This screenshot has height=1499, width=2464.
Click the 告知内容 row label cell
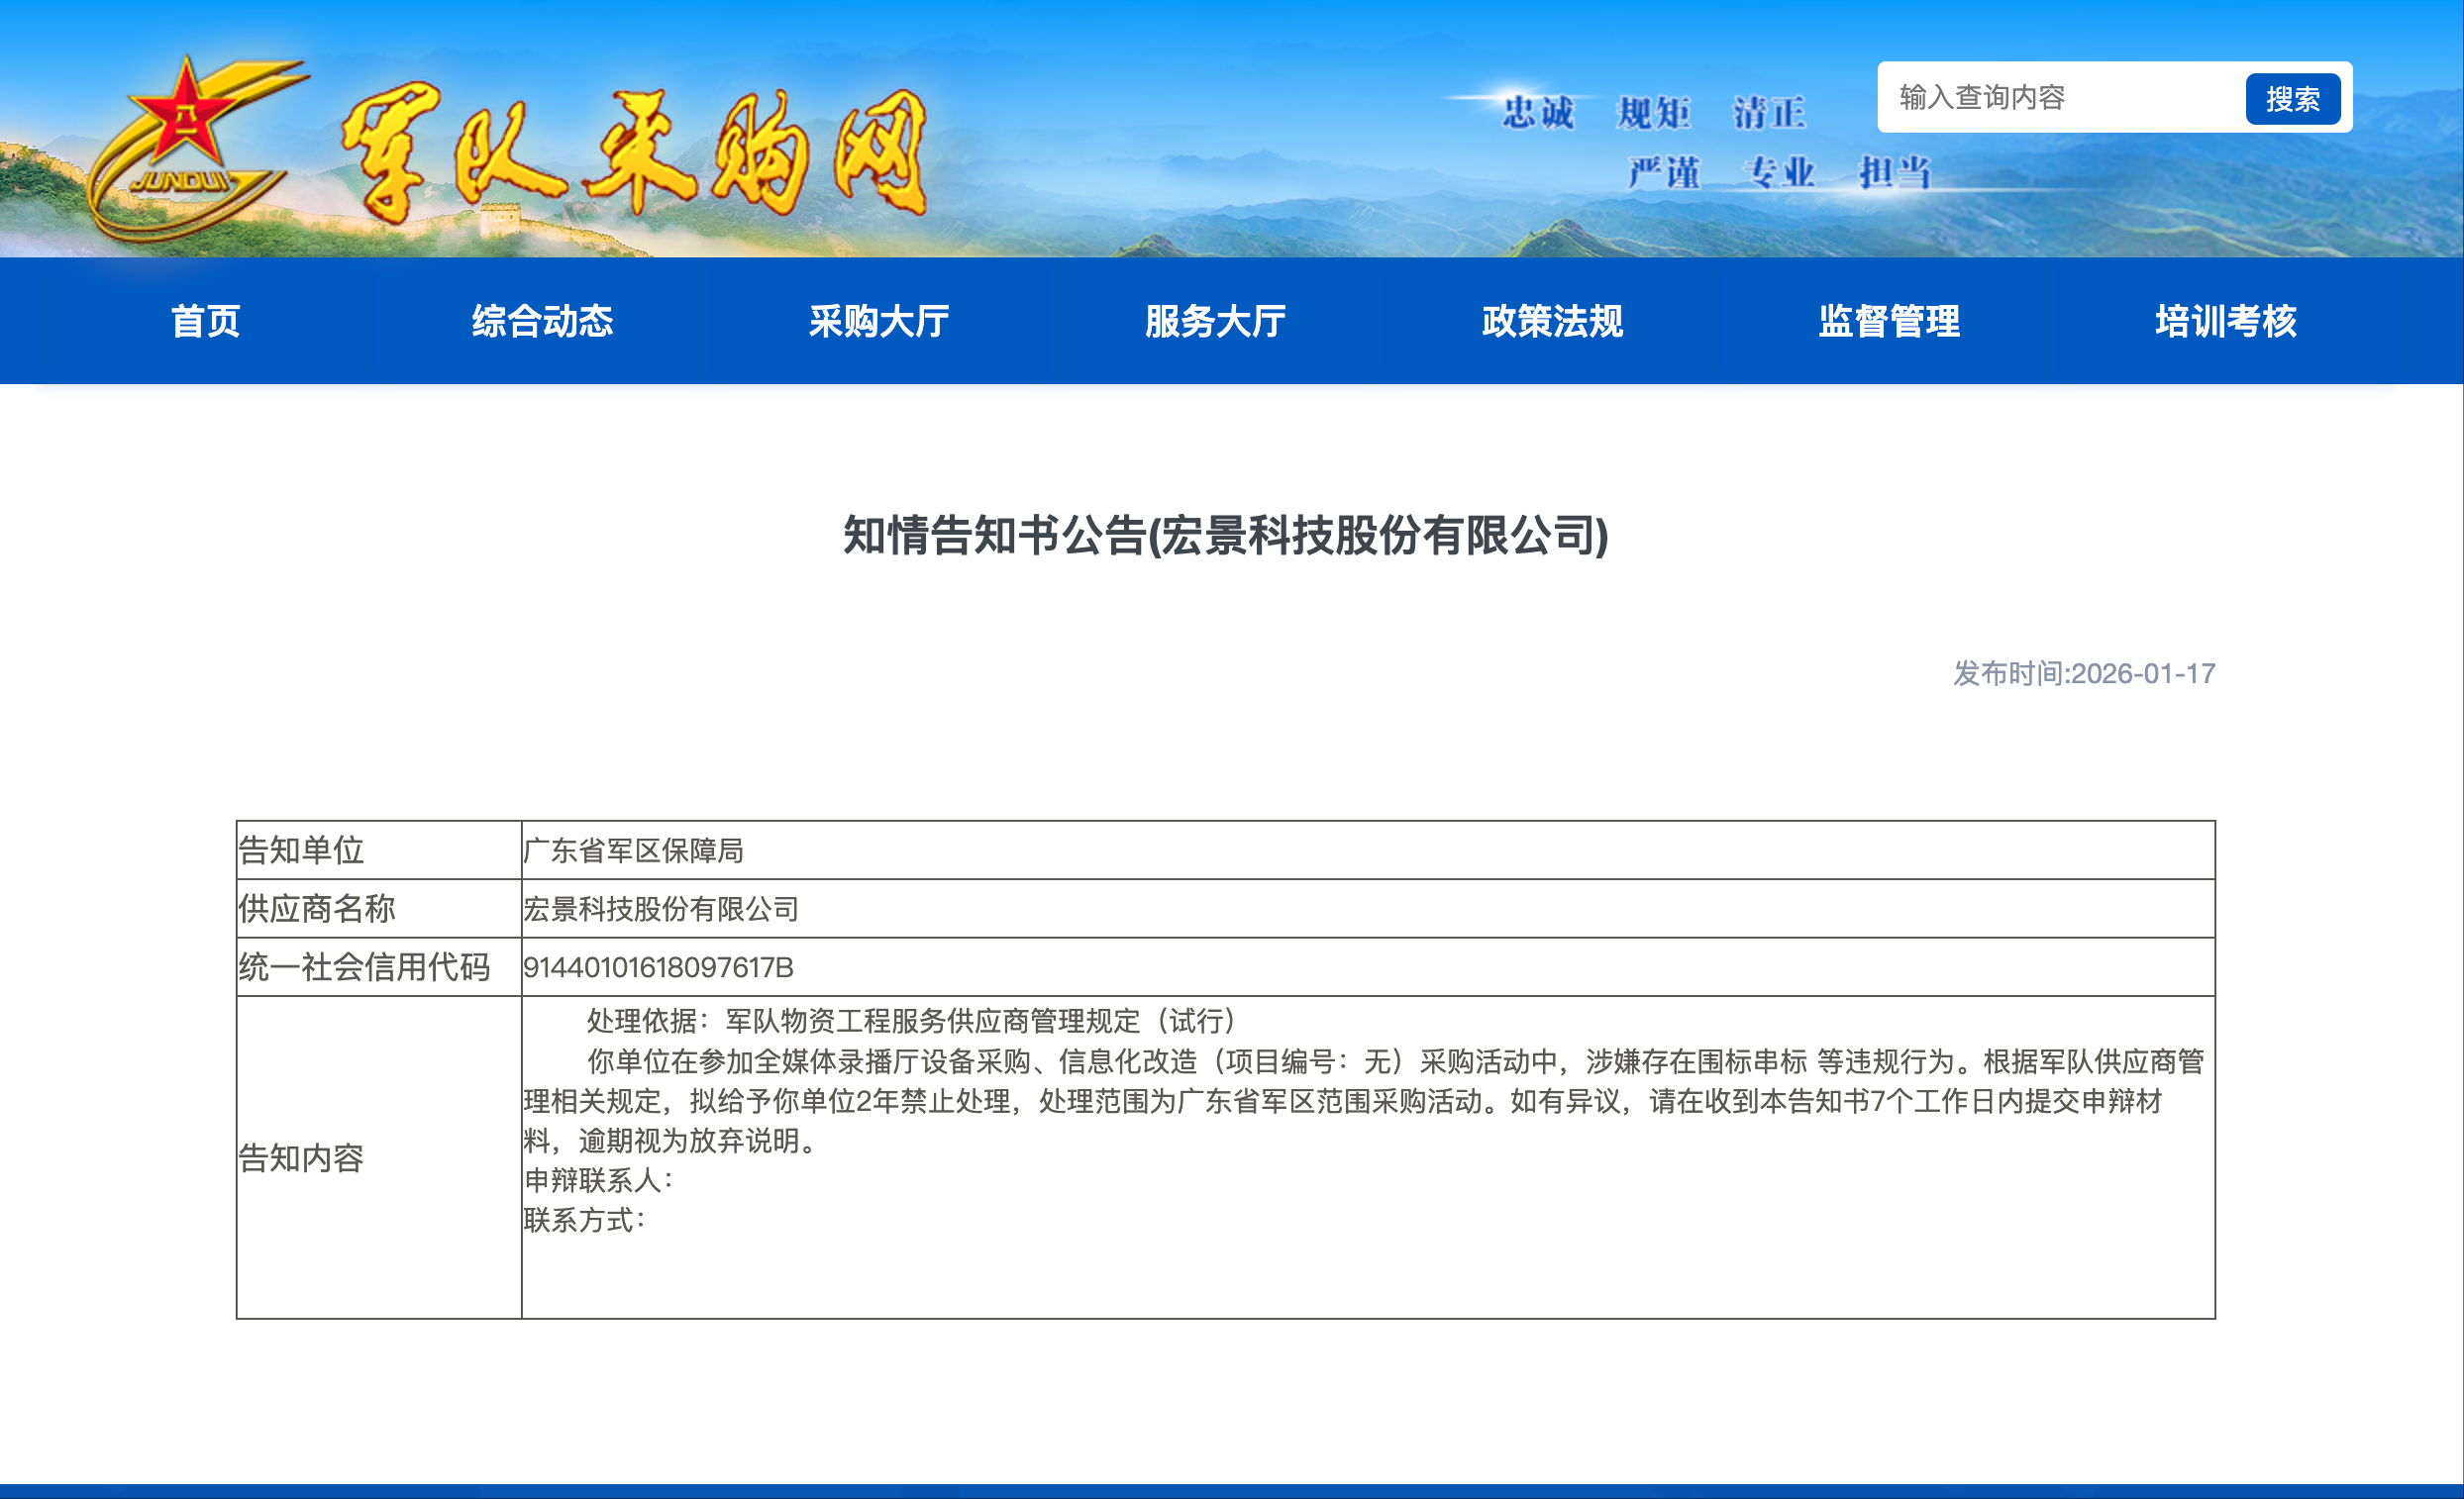(x=301, y=1158)
